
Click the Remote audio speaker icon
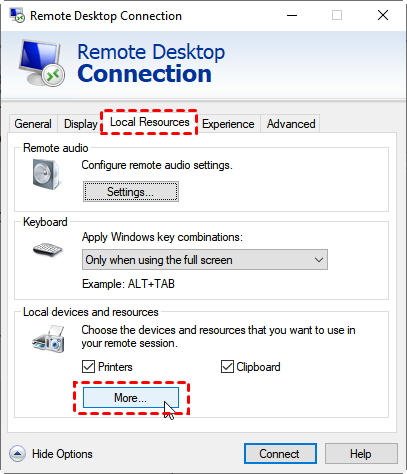(x=46, y=174)
